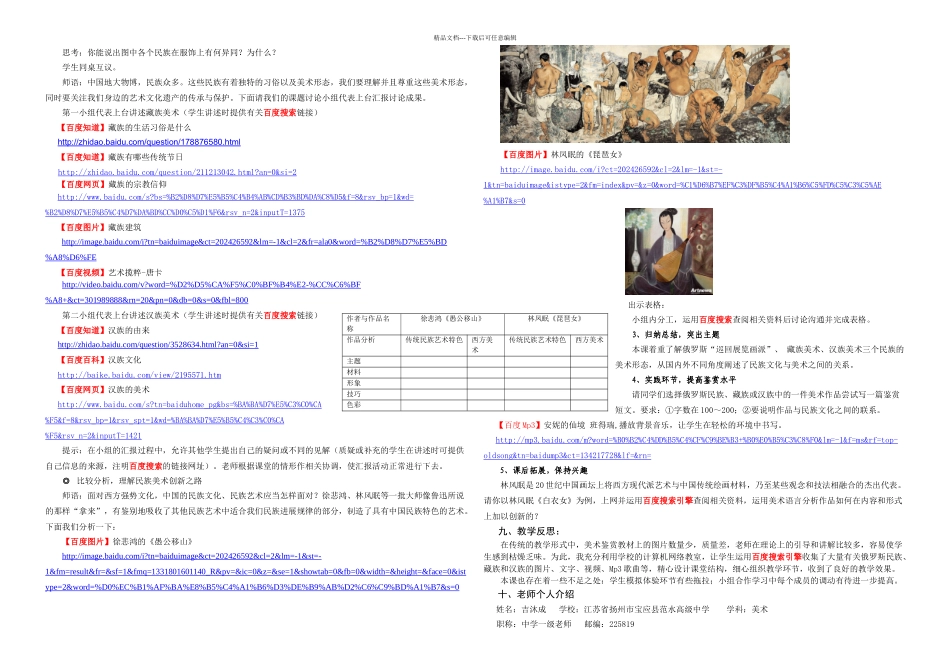Screen dimensions: 950x672
Task: Click the text 职称：中学一级老师
Action: 534,624
